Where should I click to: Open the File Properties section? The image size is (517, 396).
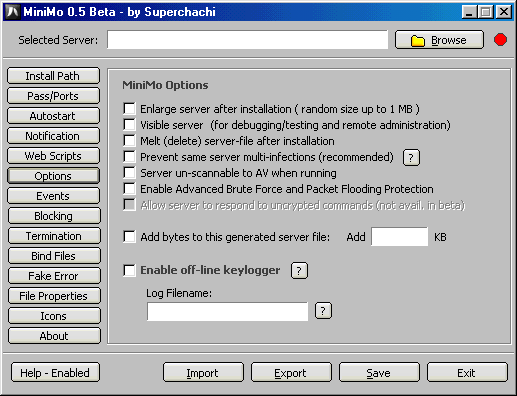[54, 296]
